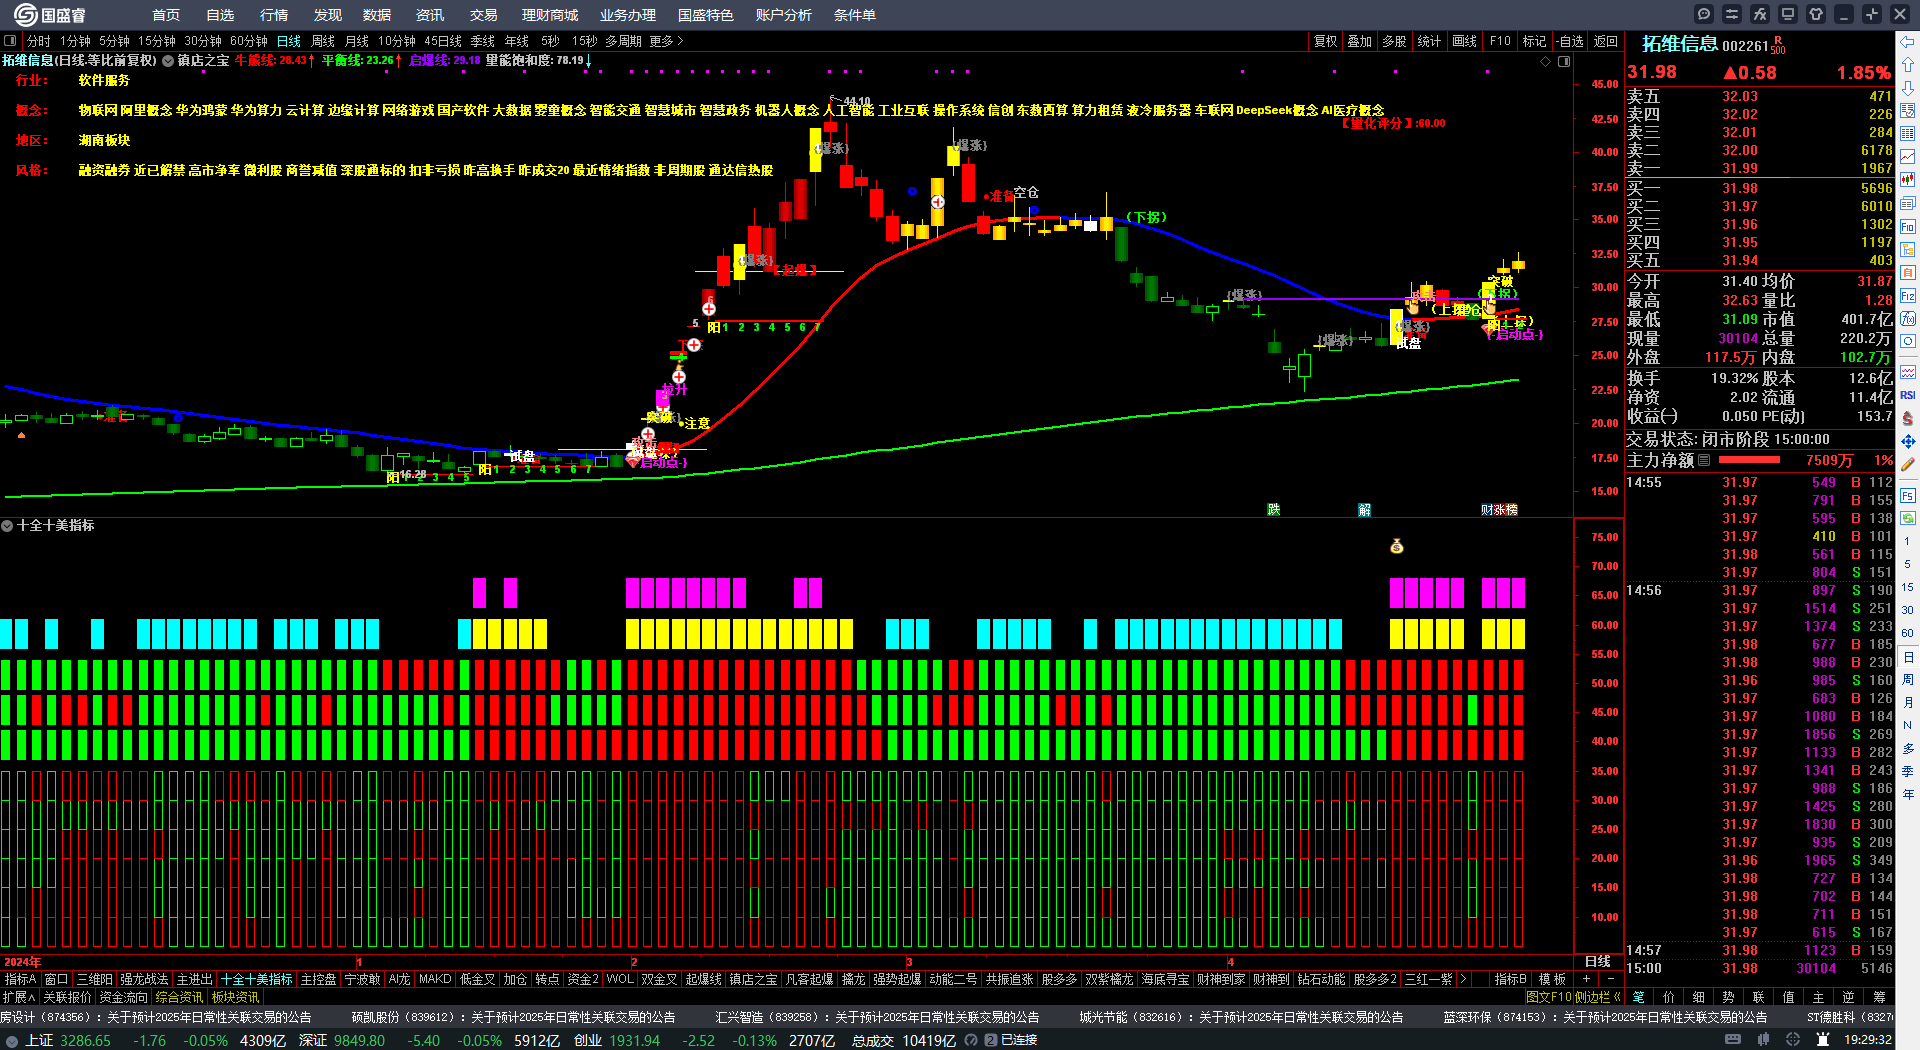
Task: Open the f(x) formula sidebar icon
Action: (x=1908, y=319)
